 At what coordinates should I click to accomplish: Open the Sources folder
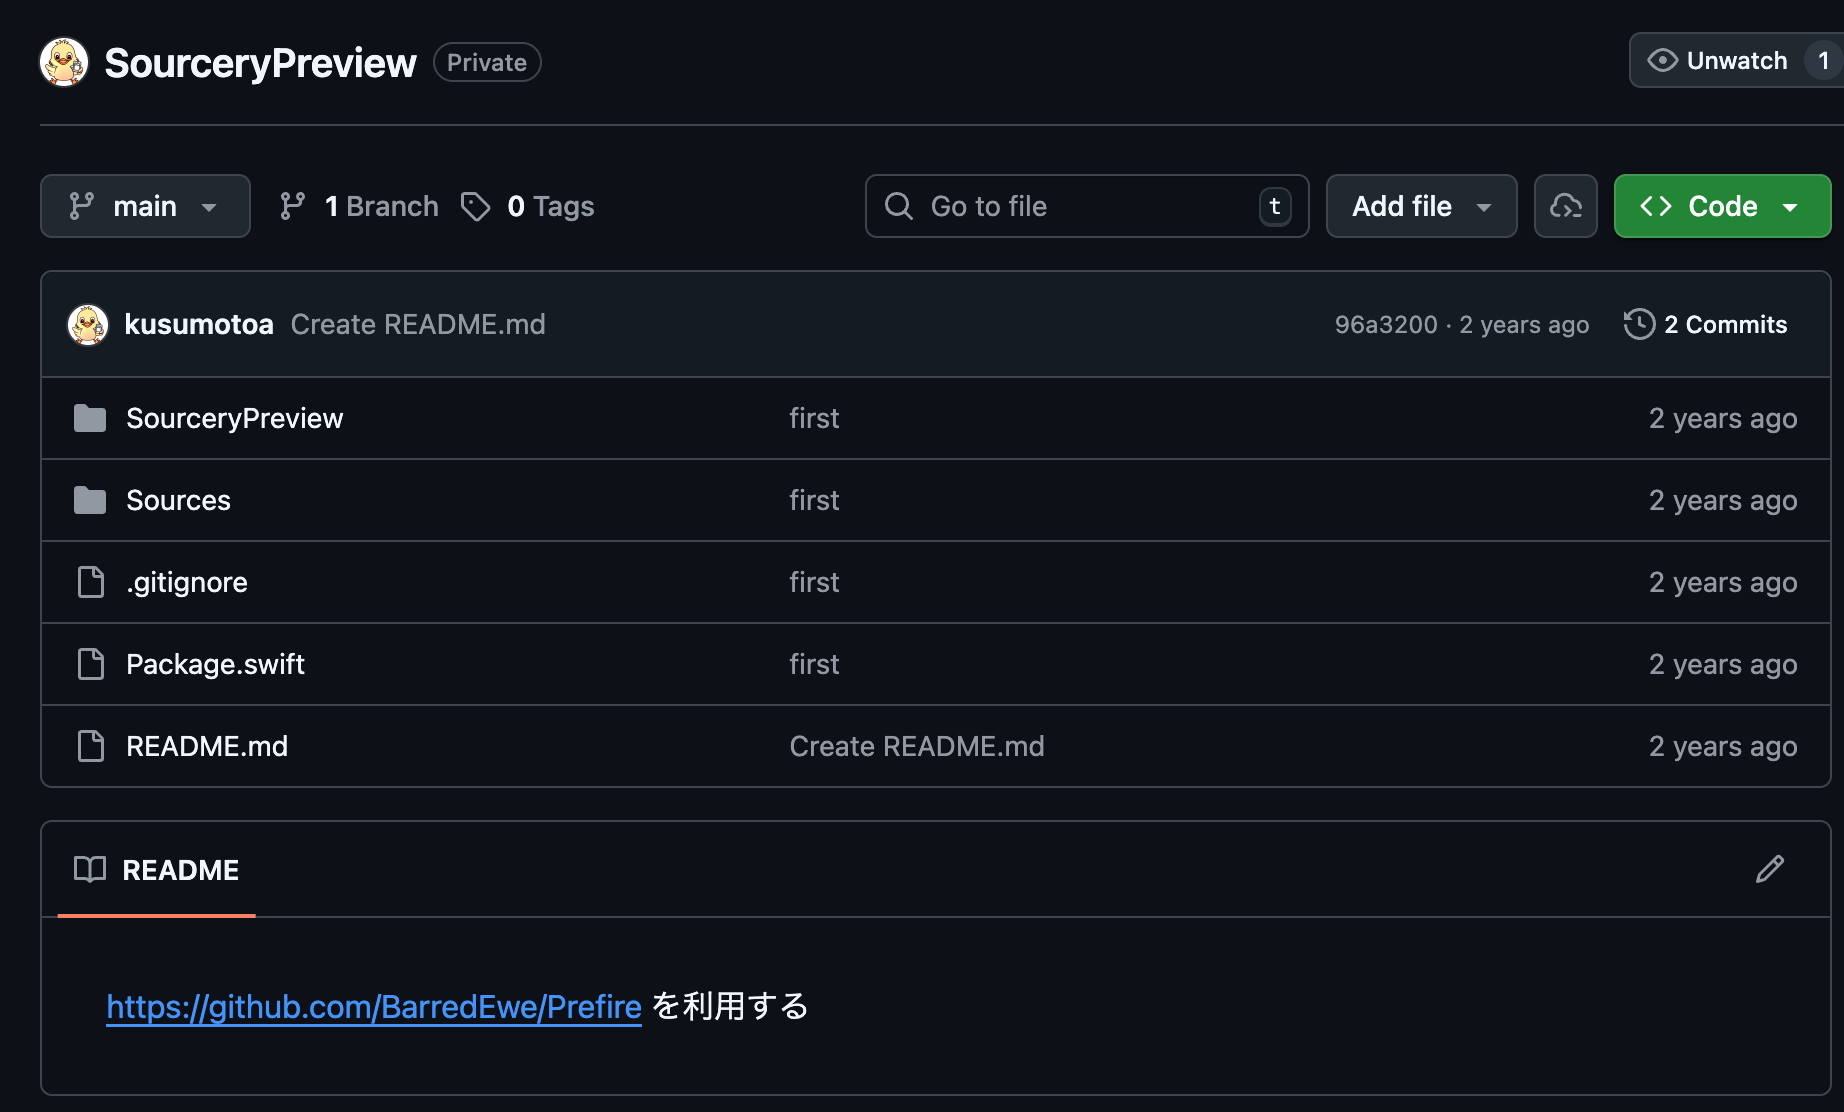(178, 500)
